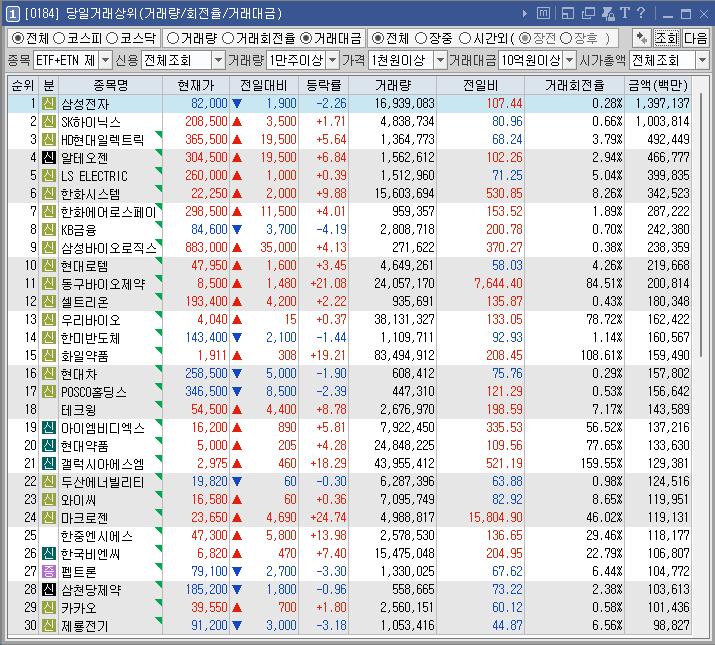The height and width of the screenshot is (645, 715).
Task: Sort by the 등락률 column header
Action: click(x=323, y=85)
